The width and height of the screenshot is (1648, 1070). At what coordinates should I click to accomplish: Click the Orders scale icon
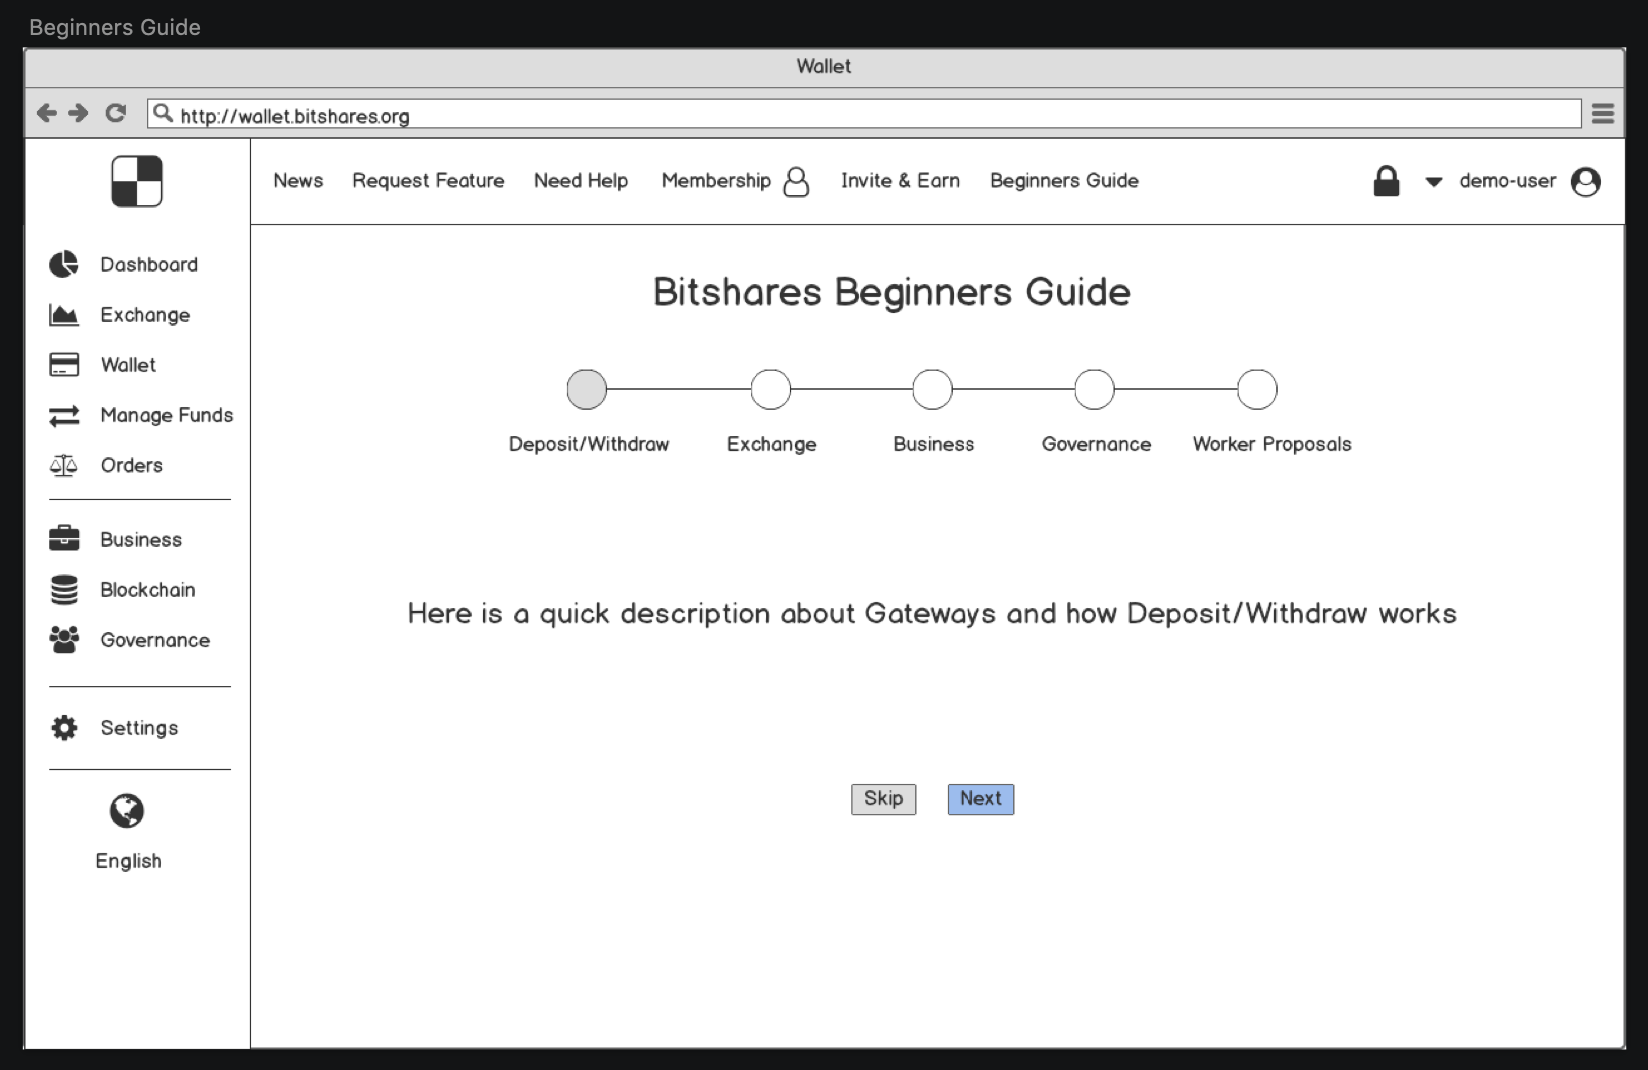coord(64,465)
